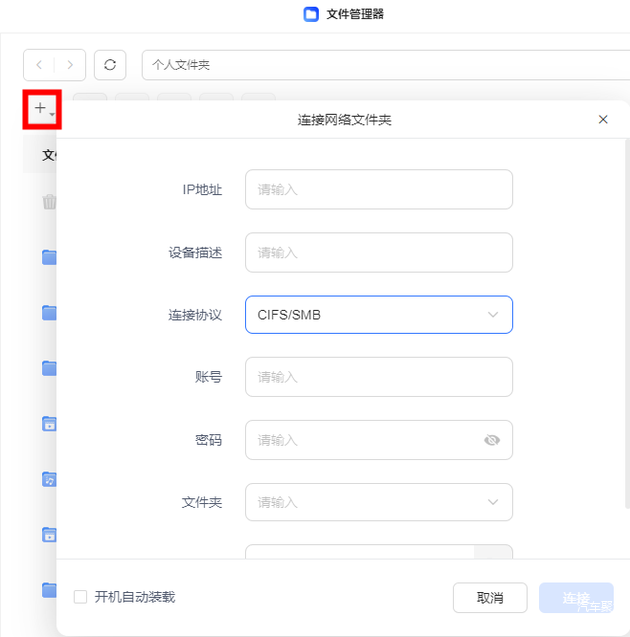Go forward with the right arrow button

tap(70, 65)
